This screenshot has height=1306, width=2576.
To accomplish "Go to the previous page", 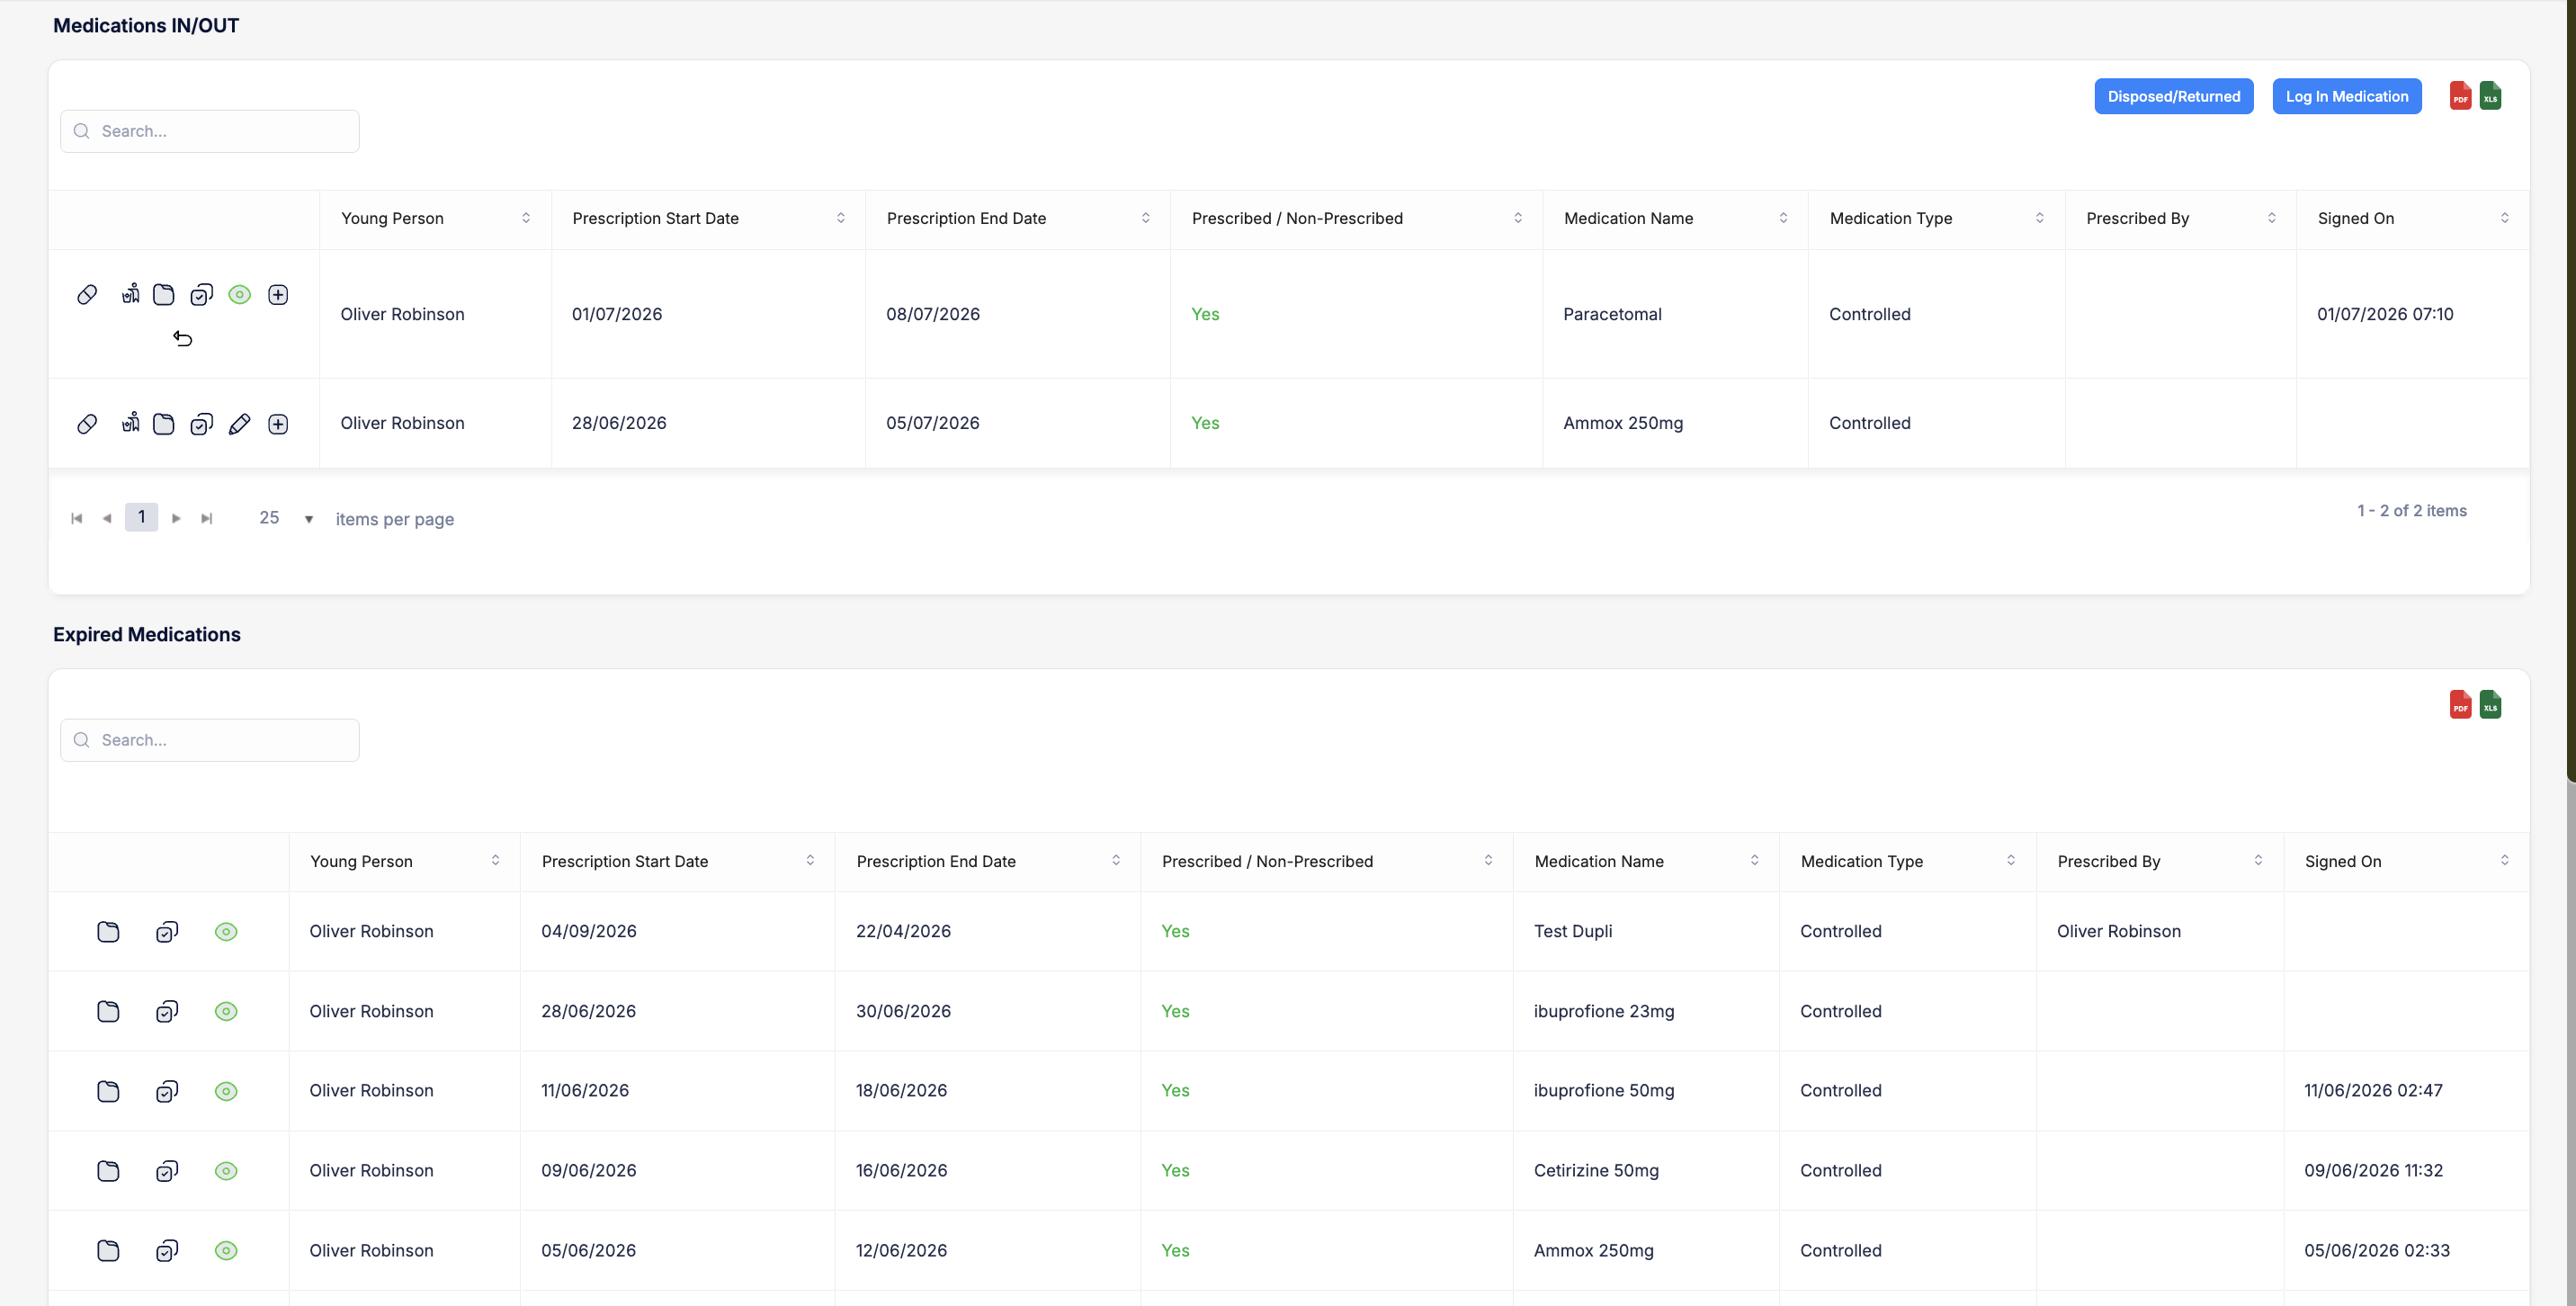I will (107, 518).
